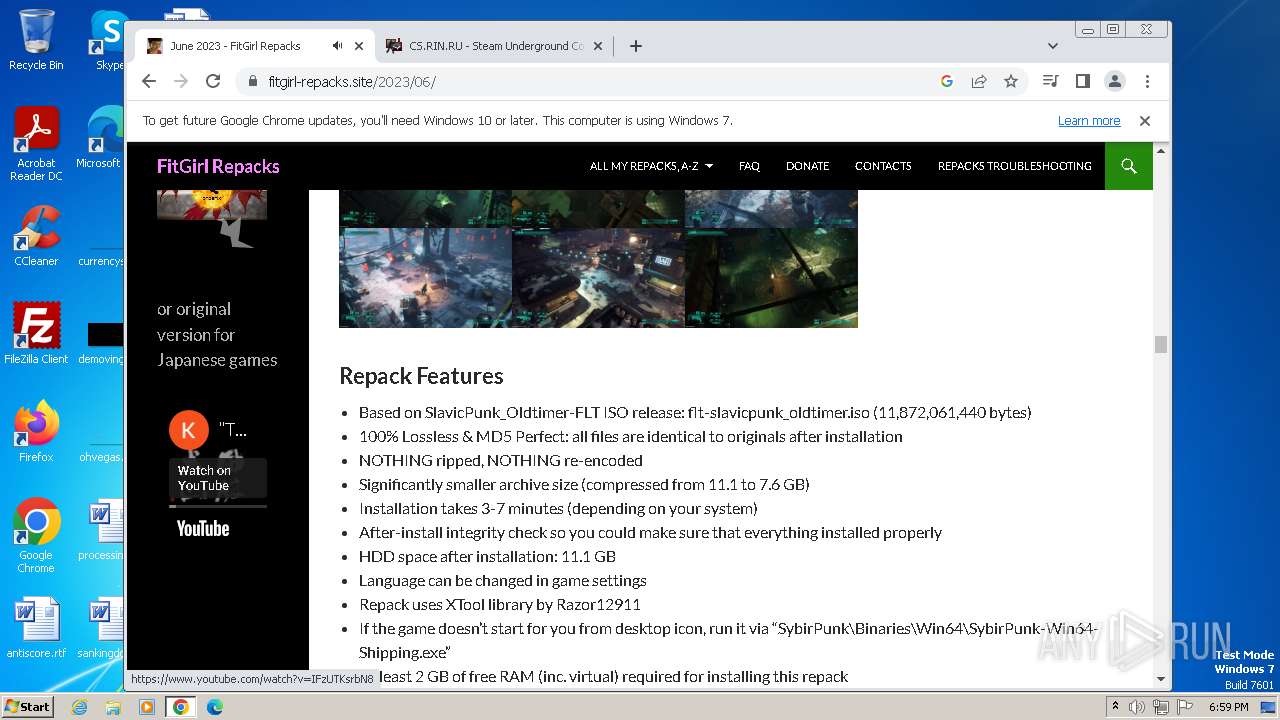Expand the ALL MY REPACKS, A-Z menu
Viewport: 1280px width, 720px height.
tap(651, 166)
